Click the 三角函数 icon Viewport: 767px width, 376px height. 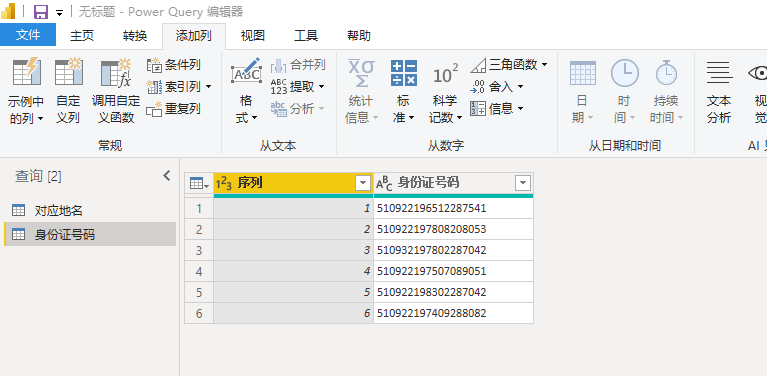pos(478,65)
